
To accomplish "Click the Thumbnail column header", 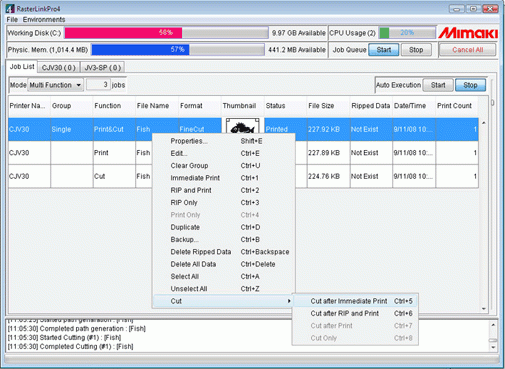I will tap(243, 106).
